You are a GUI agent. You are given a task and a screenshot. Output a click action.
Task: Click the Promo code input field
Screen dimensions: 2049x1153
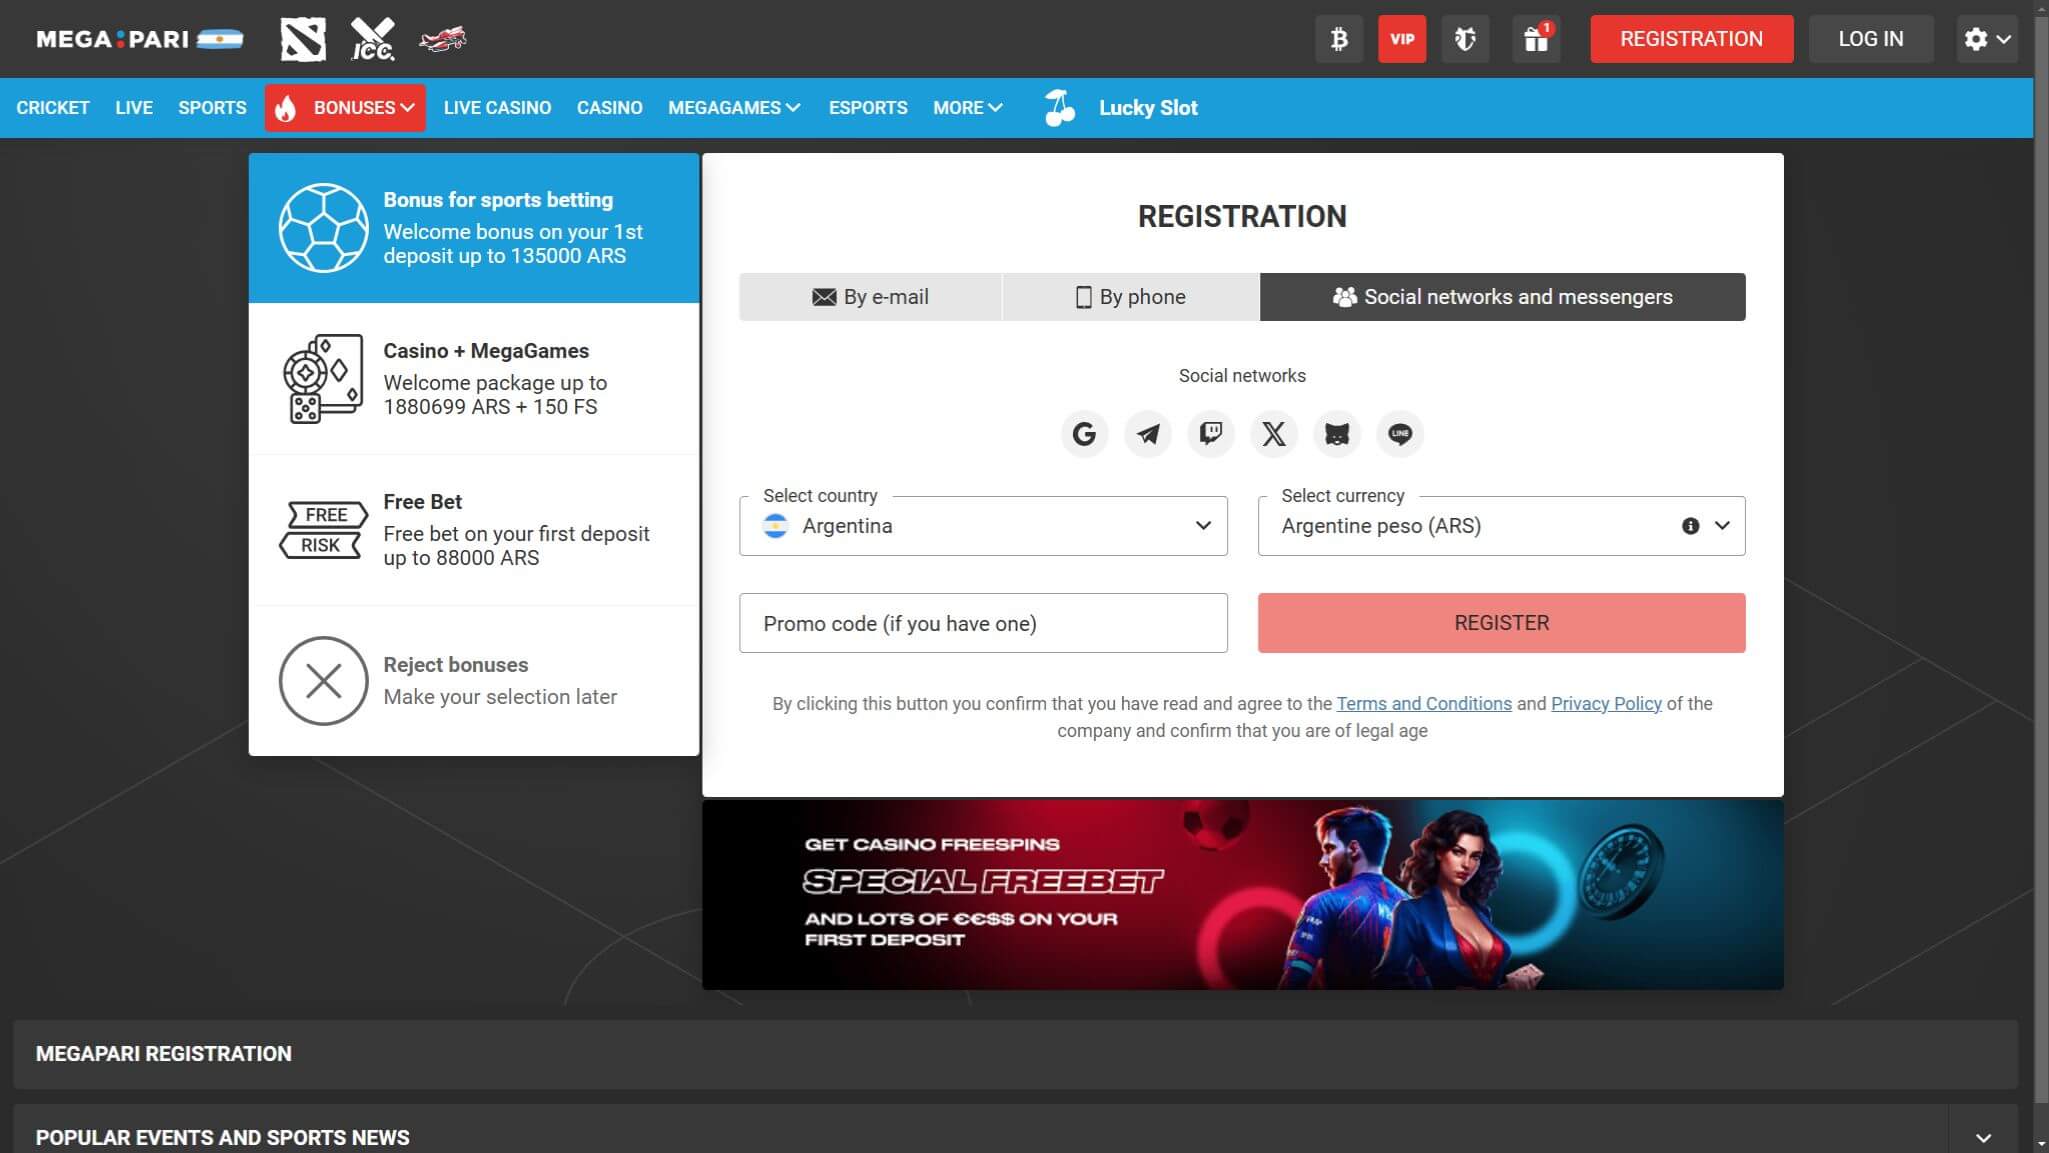[983, 623]
